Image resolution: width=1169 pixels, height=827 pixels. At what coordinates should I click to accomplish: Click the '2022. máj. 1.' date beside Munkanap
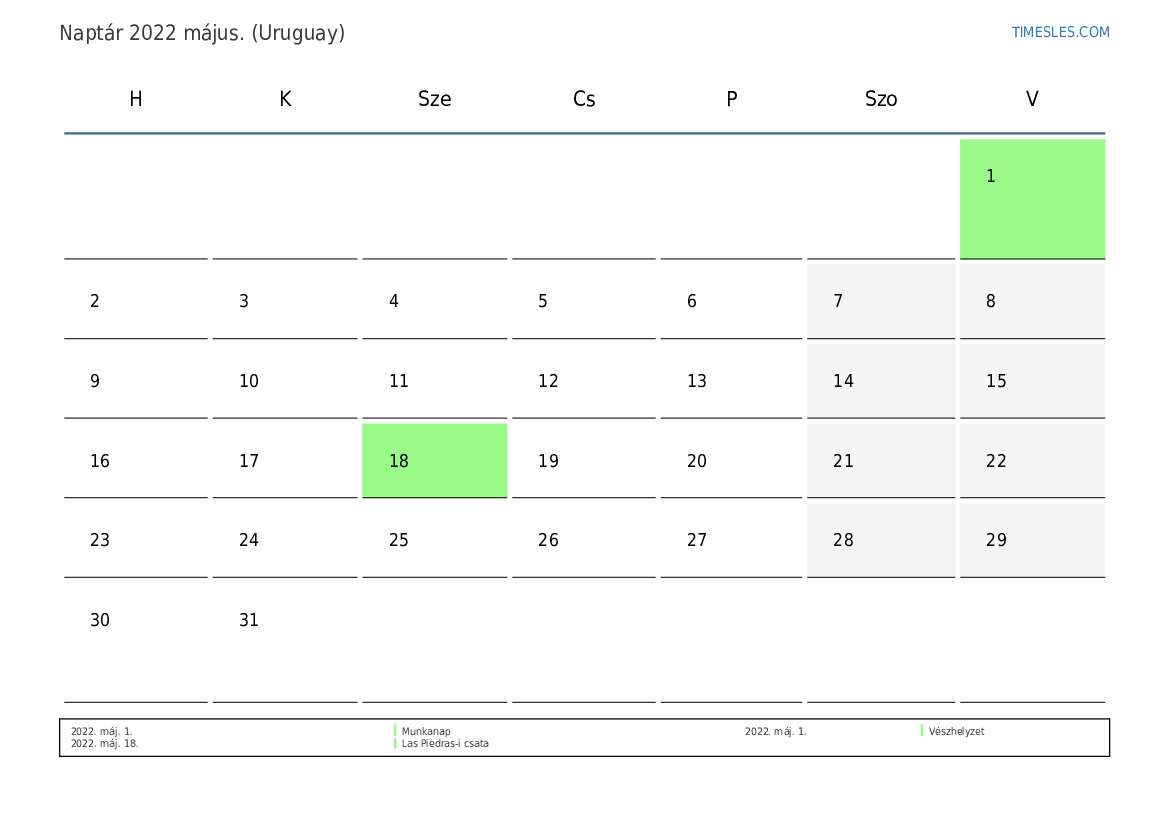[x=101, y=732]
